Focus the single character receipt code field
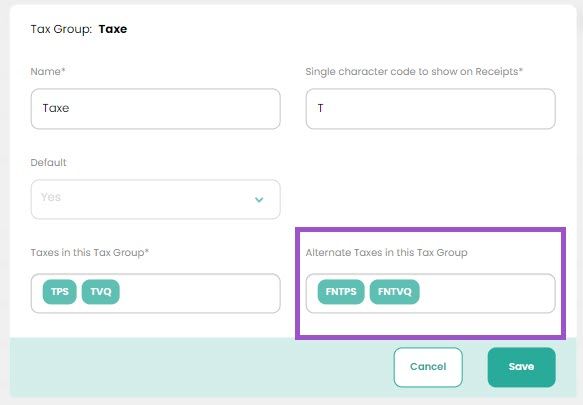The image size is (583, 405). 431,109
